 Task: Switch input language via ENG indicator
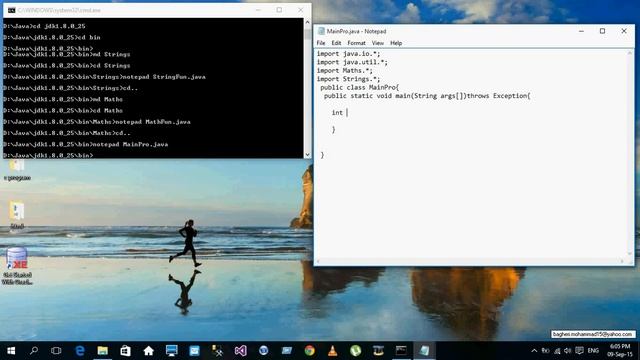pos(593,351)
